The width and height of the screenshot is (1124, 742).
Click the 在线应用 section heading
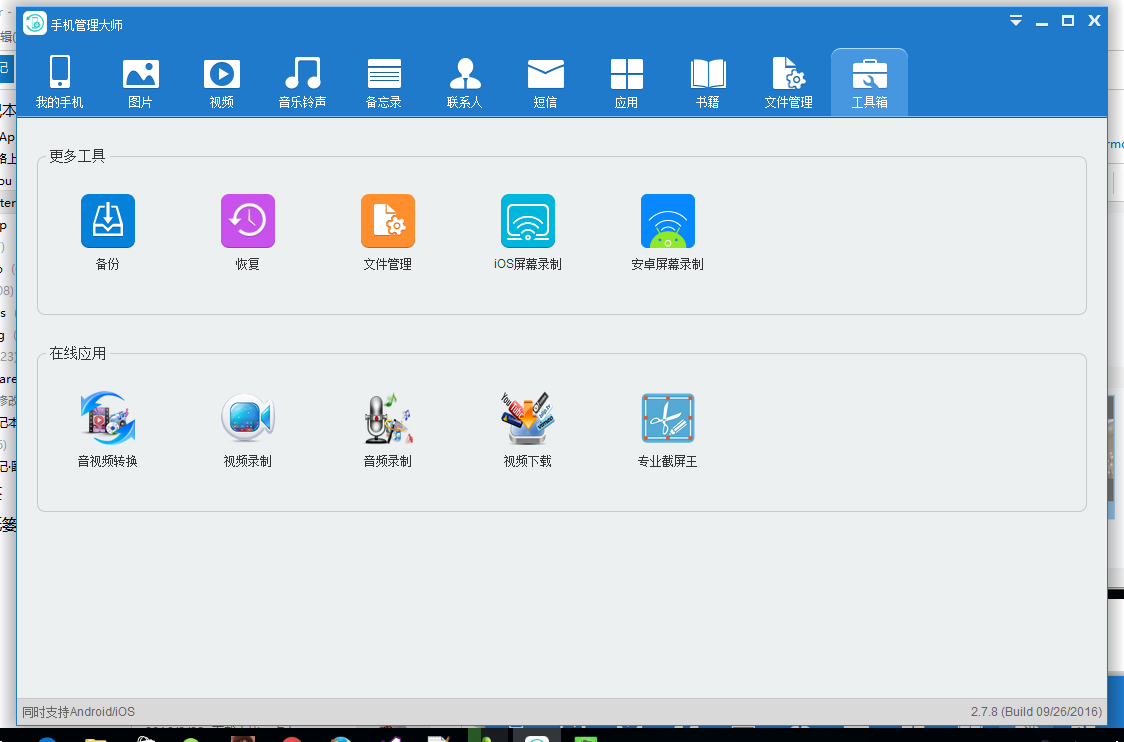point(77,353)
